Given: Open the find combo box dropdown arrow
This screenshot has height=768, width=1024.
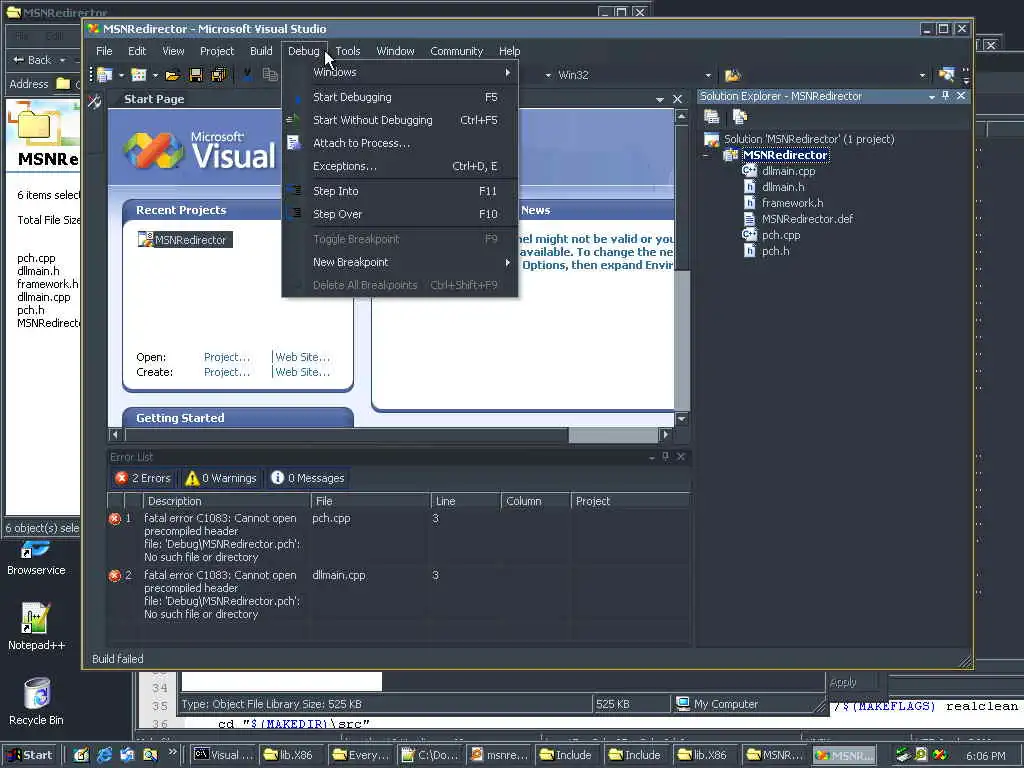Looking at the screenshot, I should pos(922,76).
